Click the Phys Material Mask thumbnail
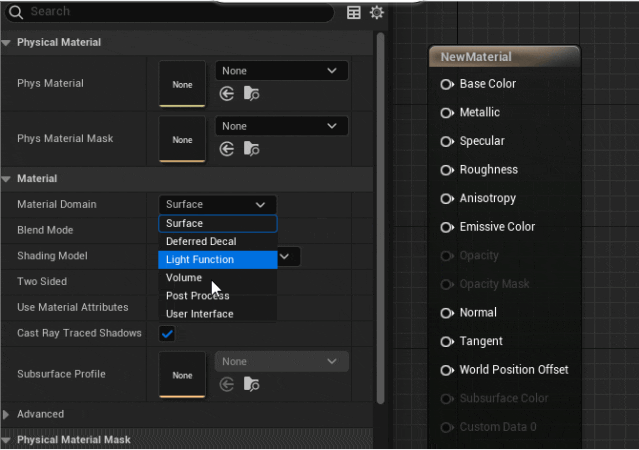This screenshot has height=450, width=639. click(x=182, y=139)
